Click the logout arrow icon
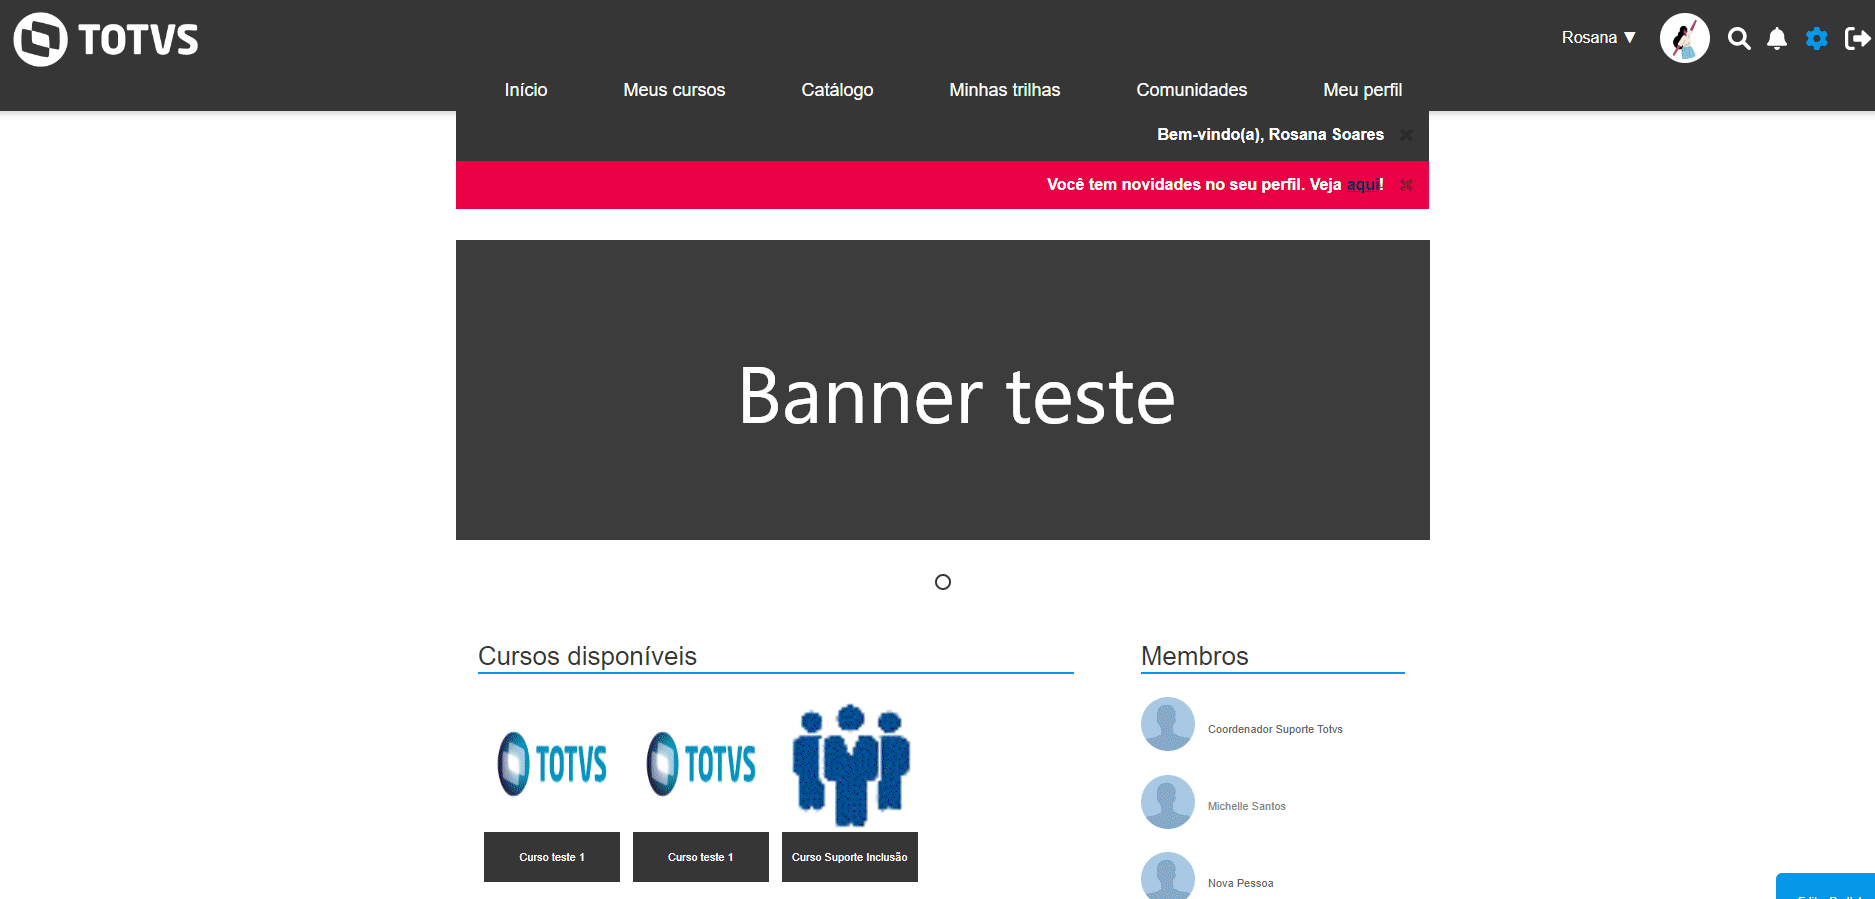1875x899 pixels. coord(1857,39)
